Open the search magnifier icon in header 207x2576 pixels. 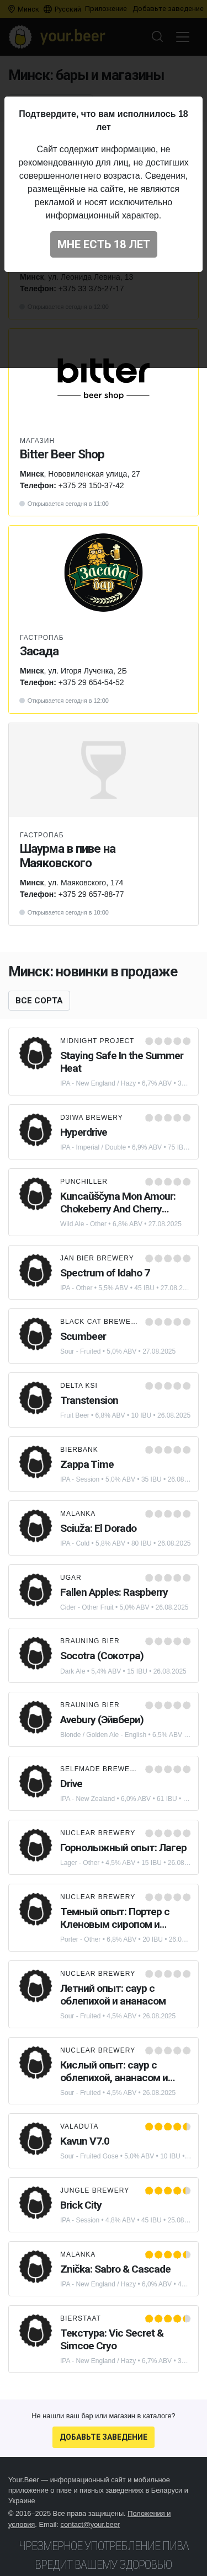tap(157, 37)
